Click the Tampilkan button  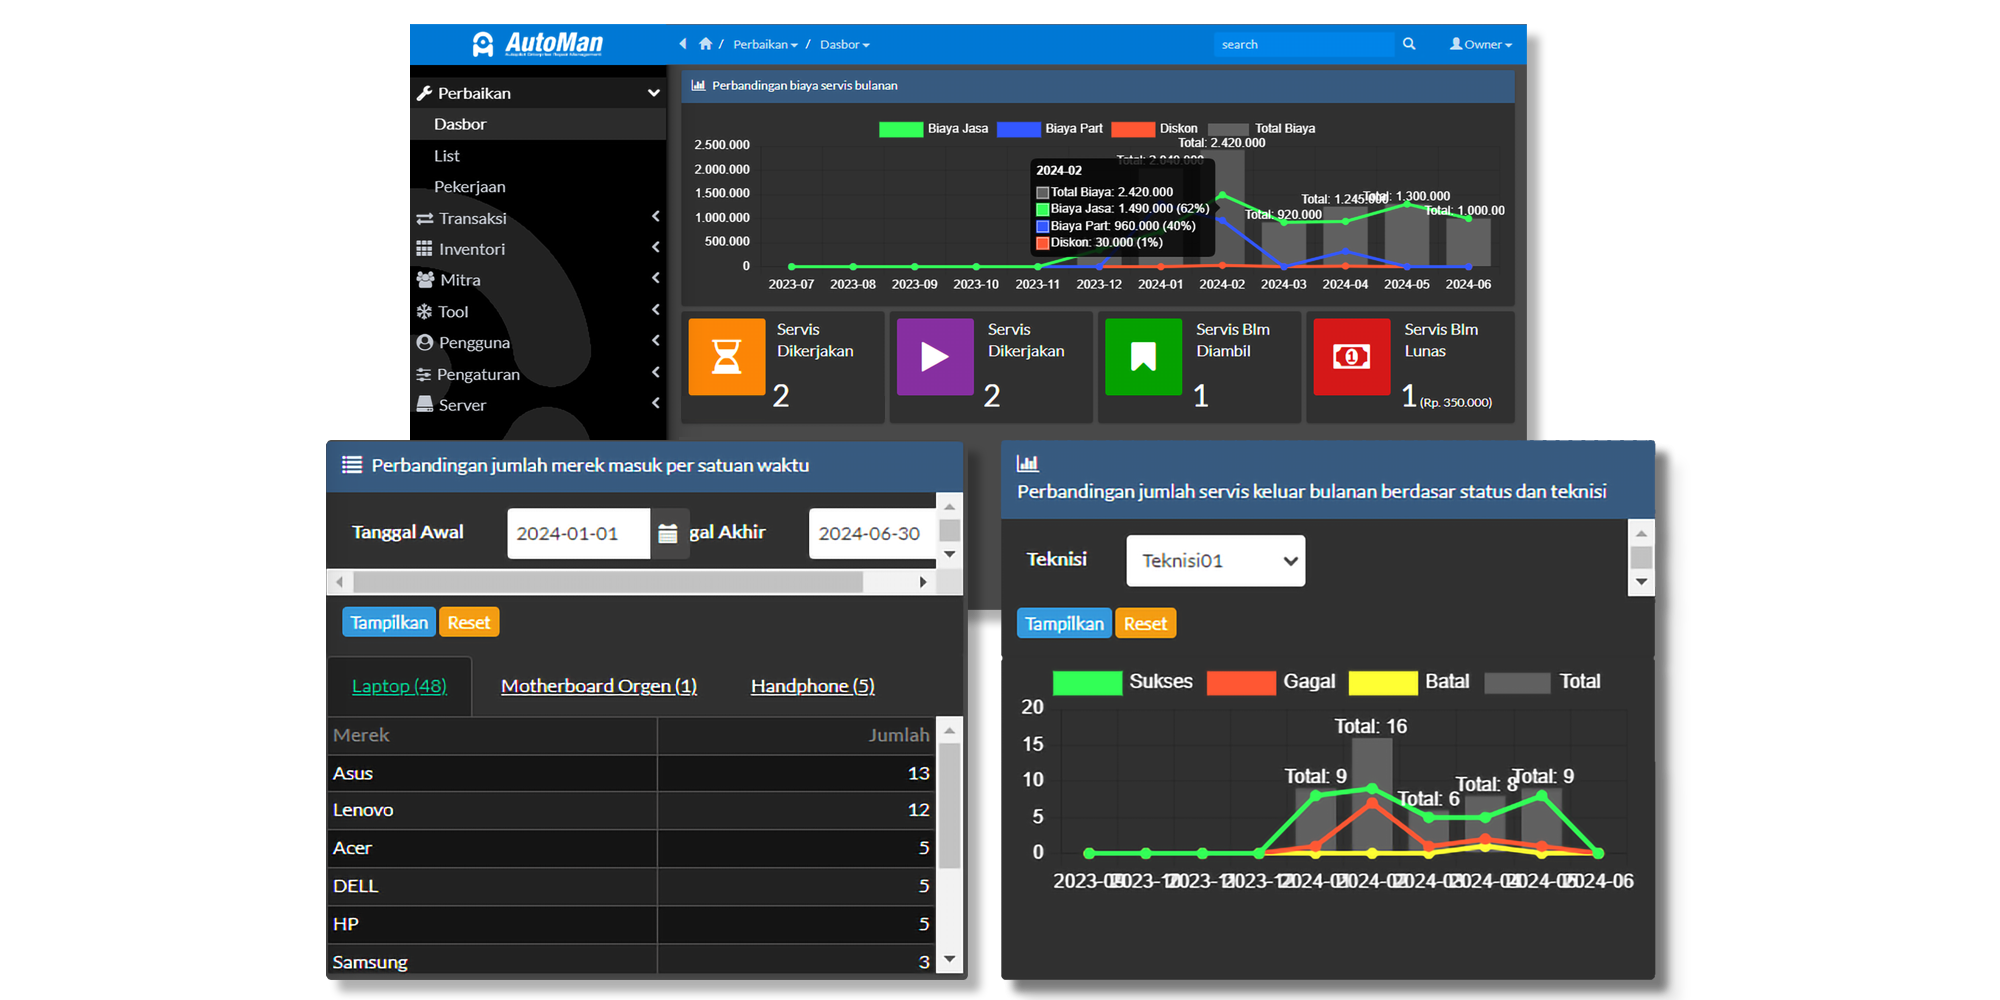pyautogui.click(x=388, y=621)
